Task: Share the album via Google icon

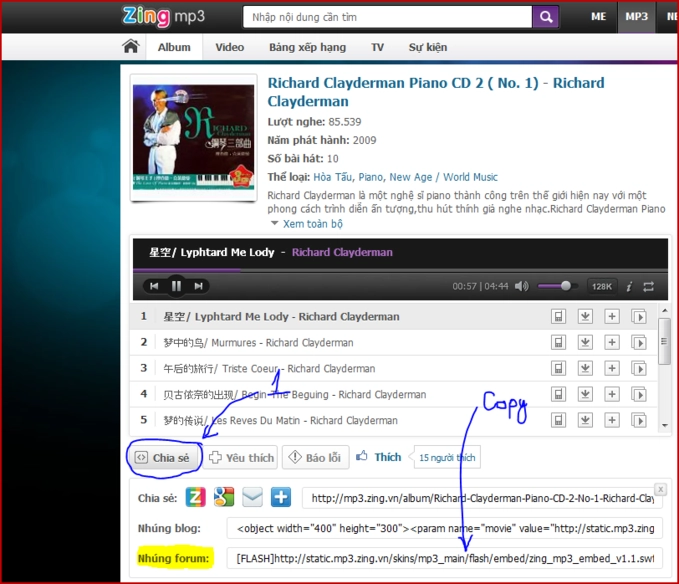Action: pyautogui.click(x=224, y=497)
